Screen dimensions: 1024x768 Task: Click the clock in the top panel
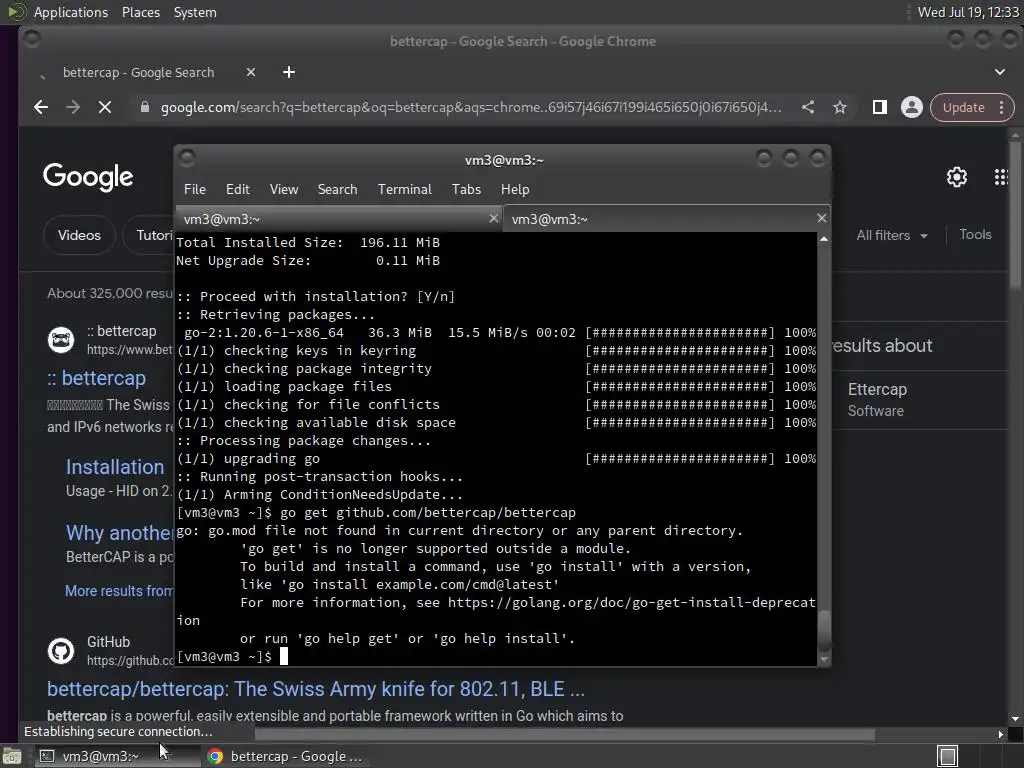pos(968,12)
